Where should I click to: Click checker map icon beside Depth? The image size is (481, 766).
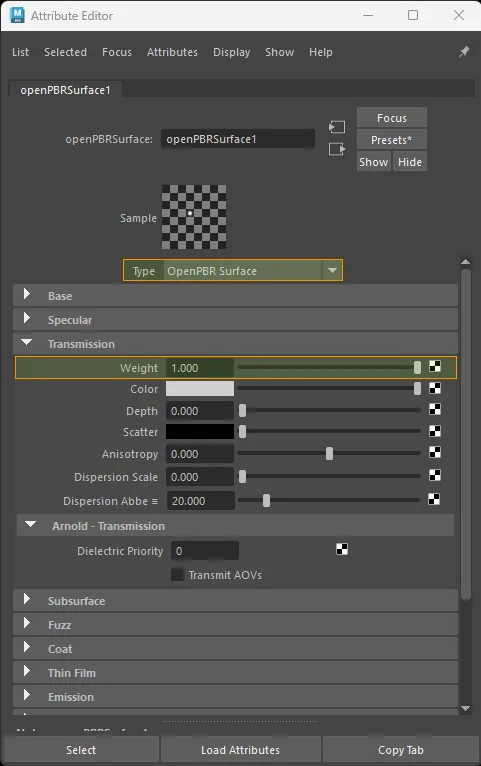click(x=435, y=409)
